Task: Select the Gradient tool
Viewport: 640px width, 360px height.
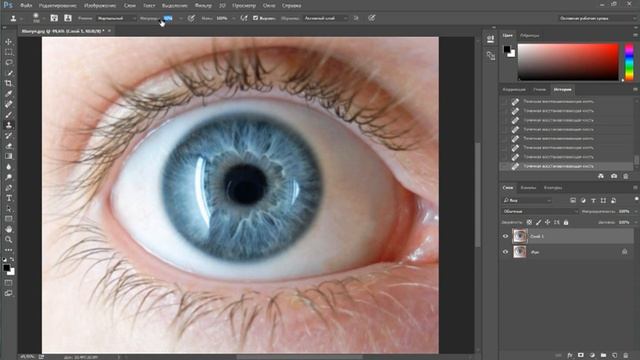Action: tap(9, 156)
